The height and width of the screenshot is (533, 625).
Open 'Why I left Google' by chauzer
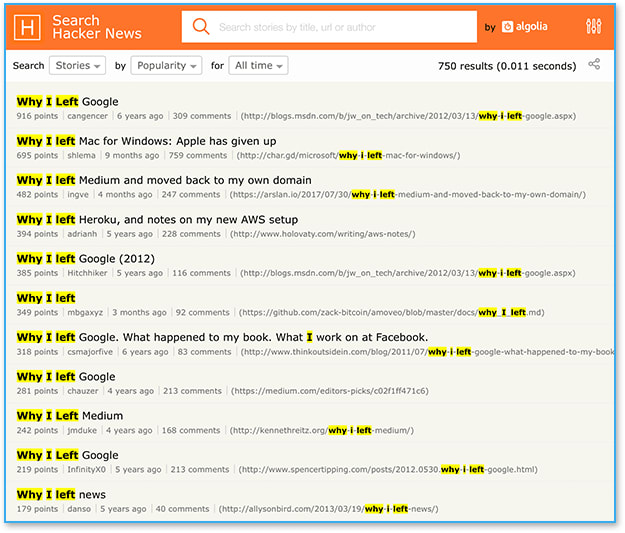click(x=66, y=377)
